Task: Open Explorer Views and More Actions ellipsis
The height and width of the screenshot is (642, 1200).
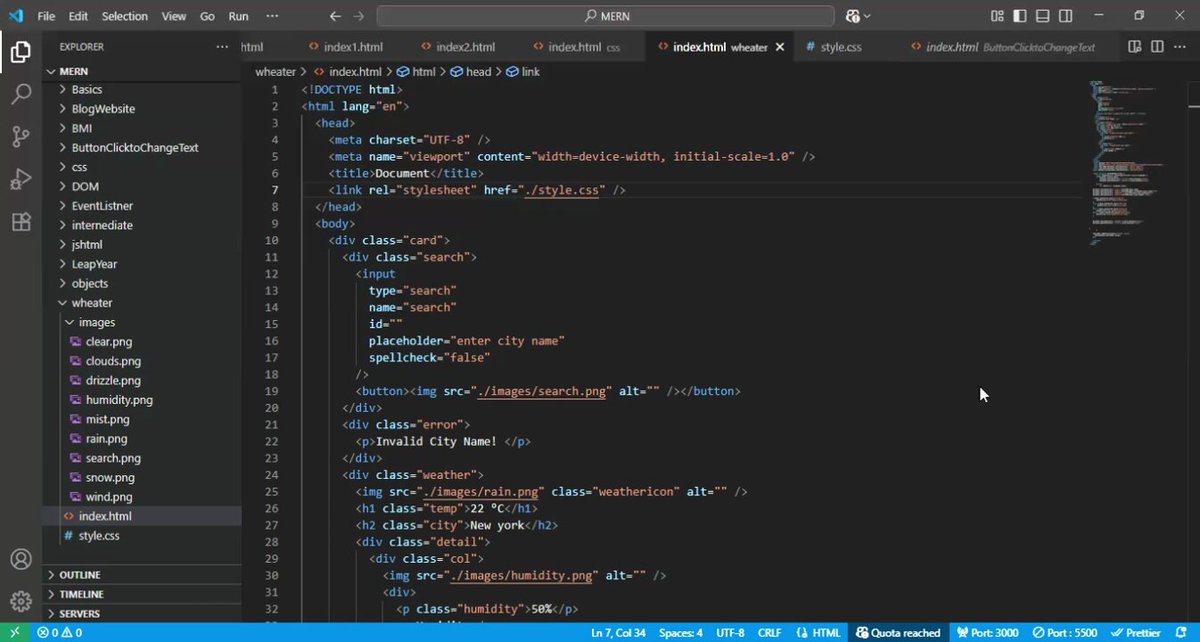Action: [x=222, y=47]
